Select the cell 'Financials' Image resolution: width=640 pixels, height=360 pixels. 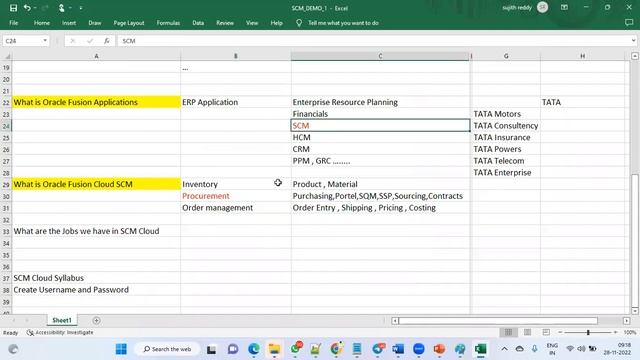point(380,114)
